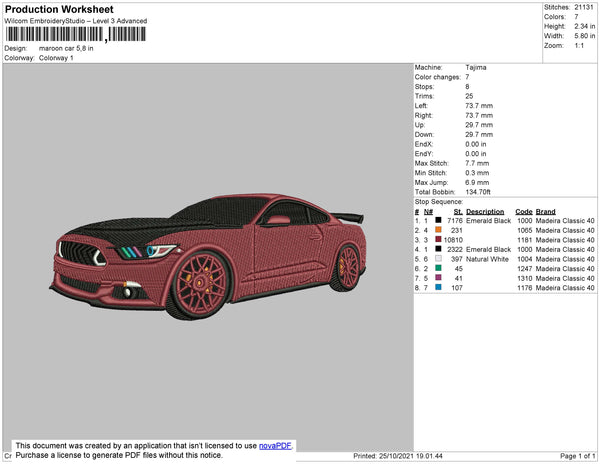Click the thread code '1181'
600x464 pixels.
point(525,240)
